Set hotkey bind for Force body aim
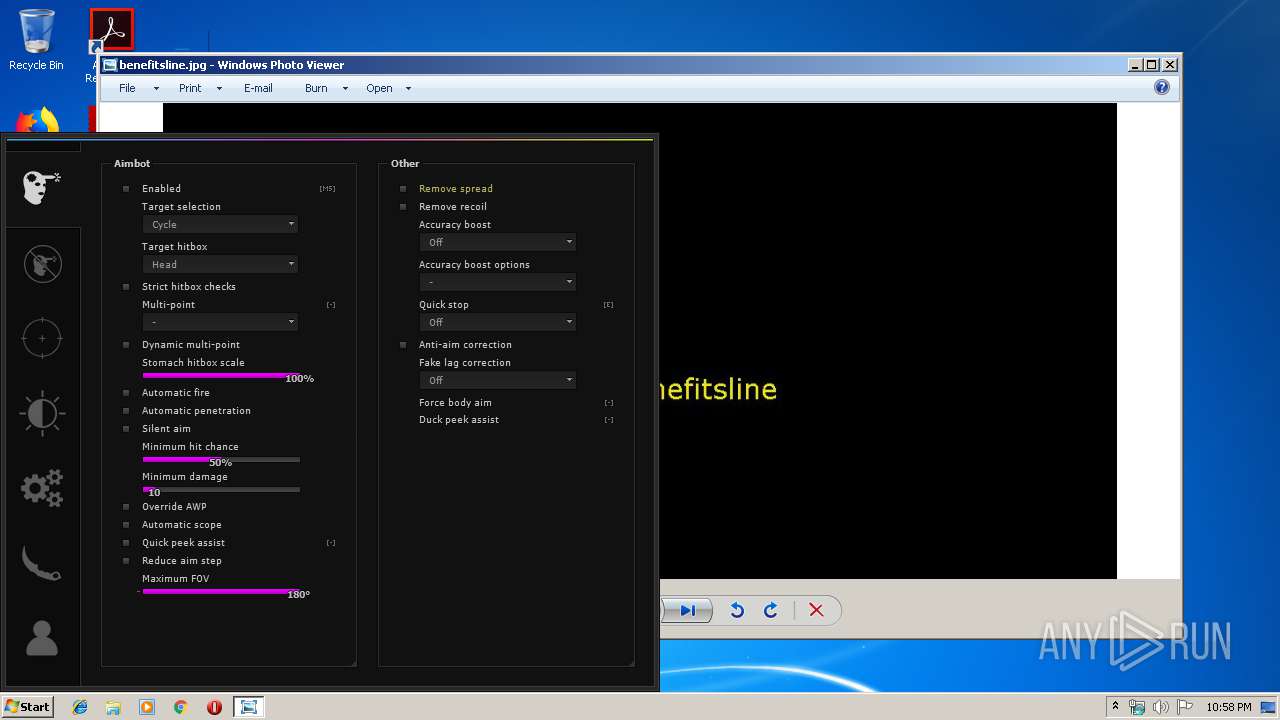The height and width of the screenshot is (720, 1280). (x=609, y=402)
